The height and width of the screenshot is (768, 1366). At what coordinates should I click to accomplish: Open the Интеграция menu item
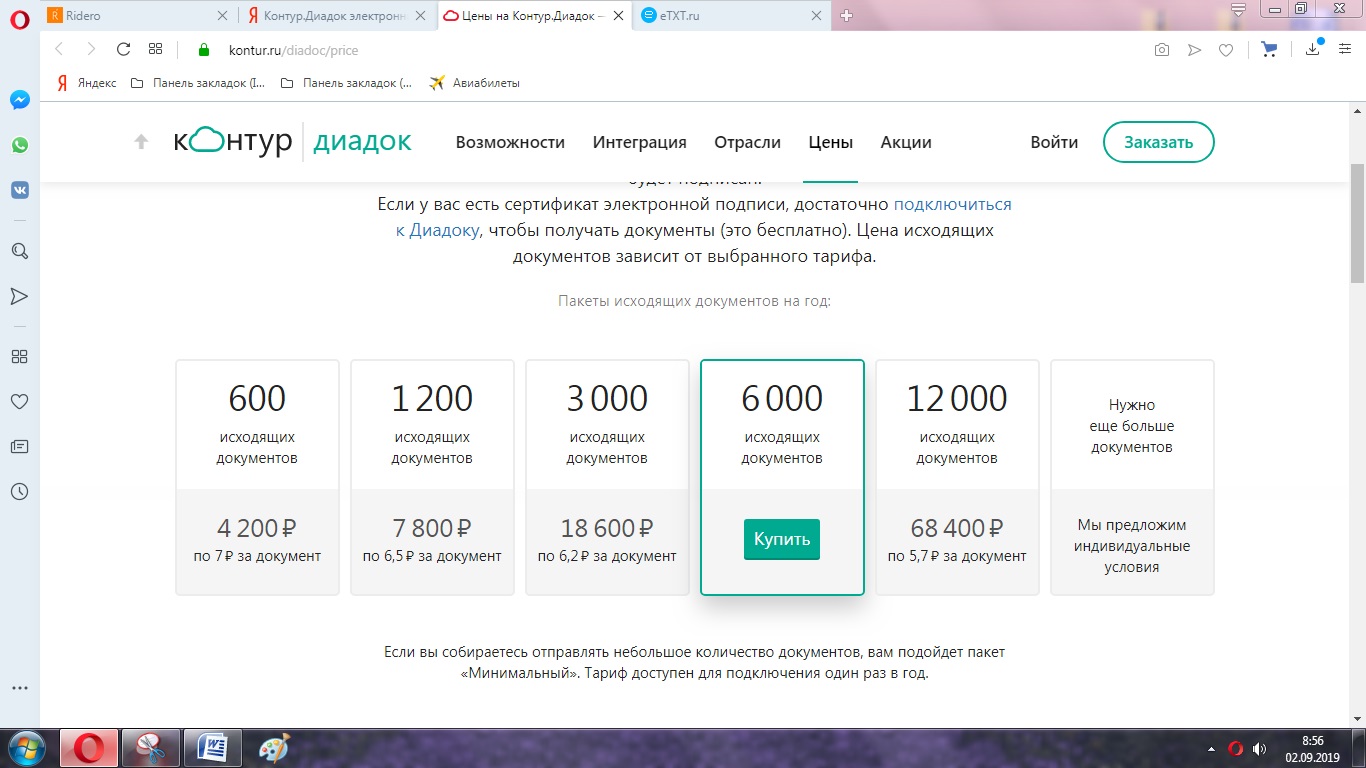639,142
